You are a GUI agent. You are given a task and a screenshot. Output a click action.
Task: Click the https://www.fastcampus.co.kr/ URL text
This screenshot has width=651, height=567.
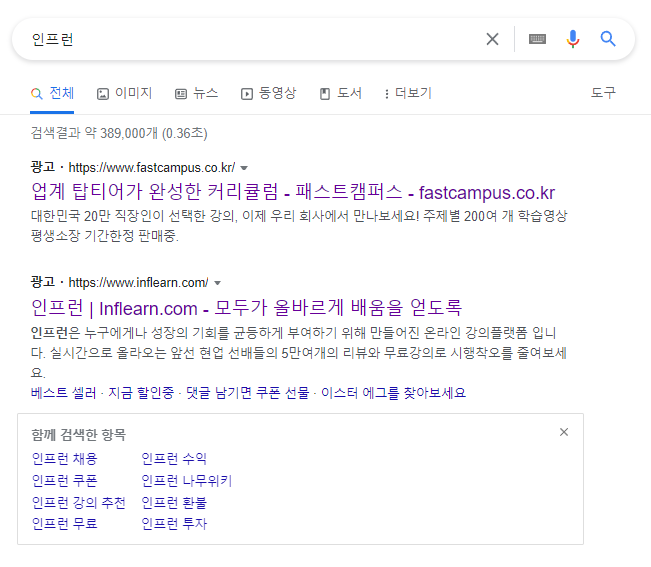coord(152,168)
